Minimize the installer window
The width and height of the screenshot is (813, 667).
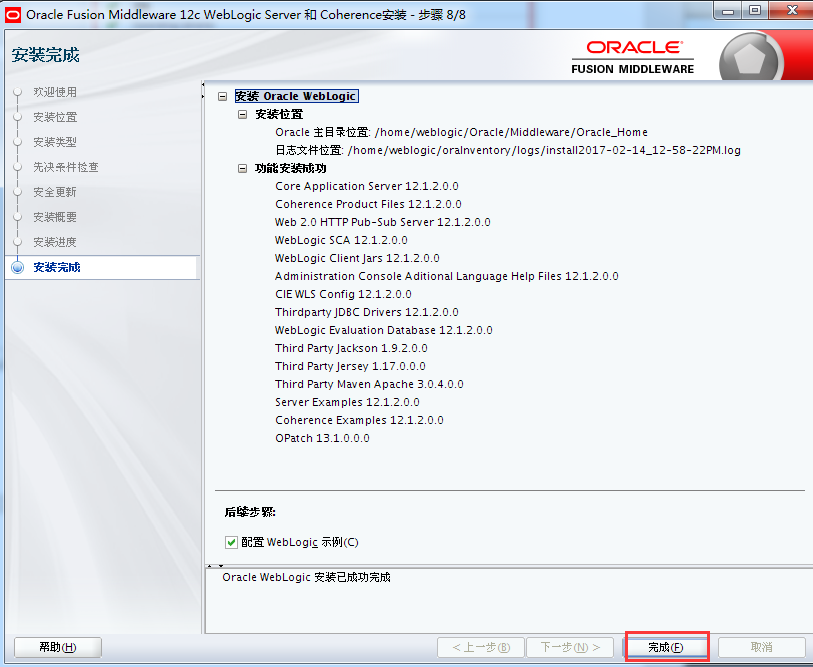pyautogui.click(x=728, y=10)
